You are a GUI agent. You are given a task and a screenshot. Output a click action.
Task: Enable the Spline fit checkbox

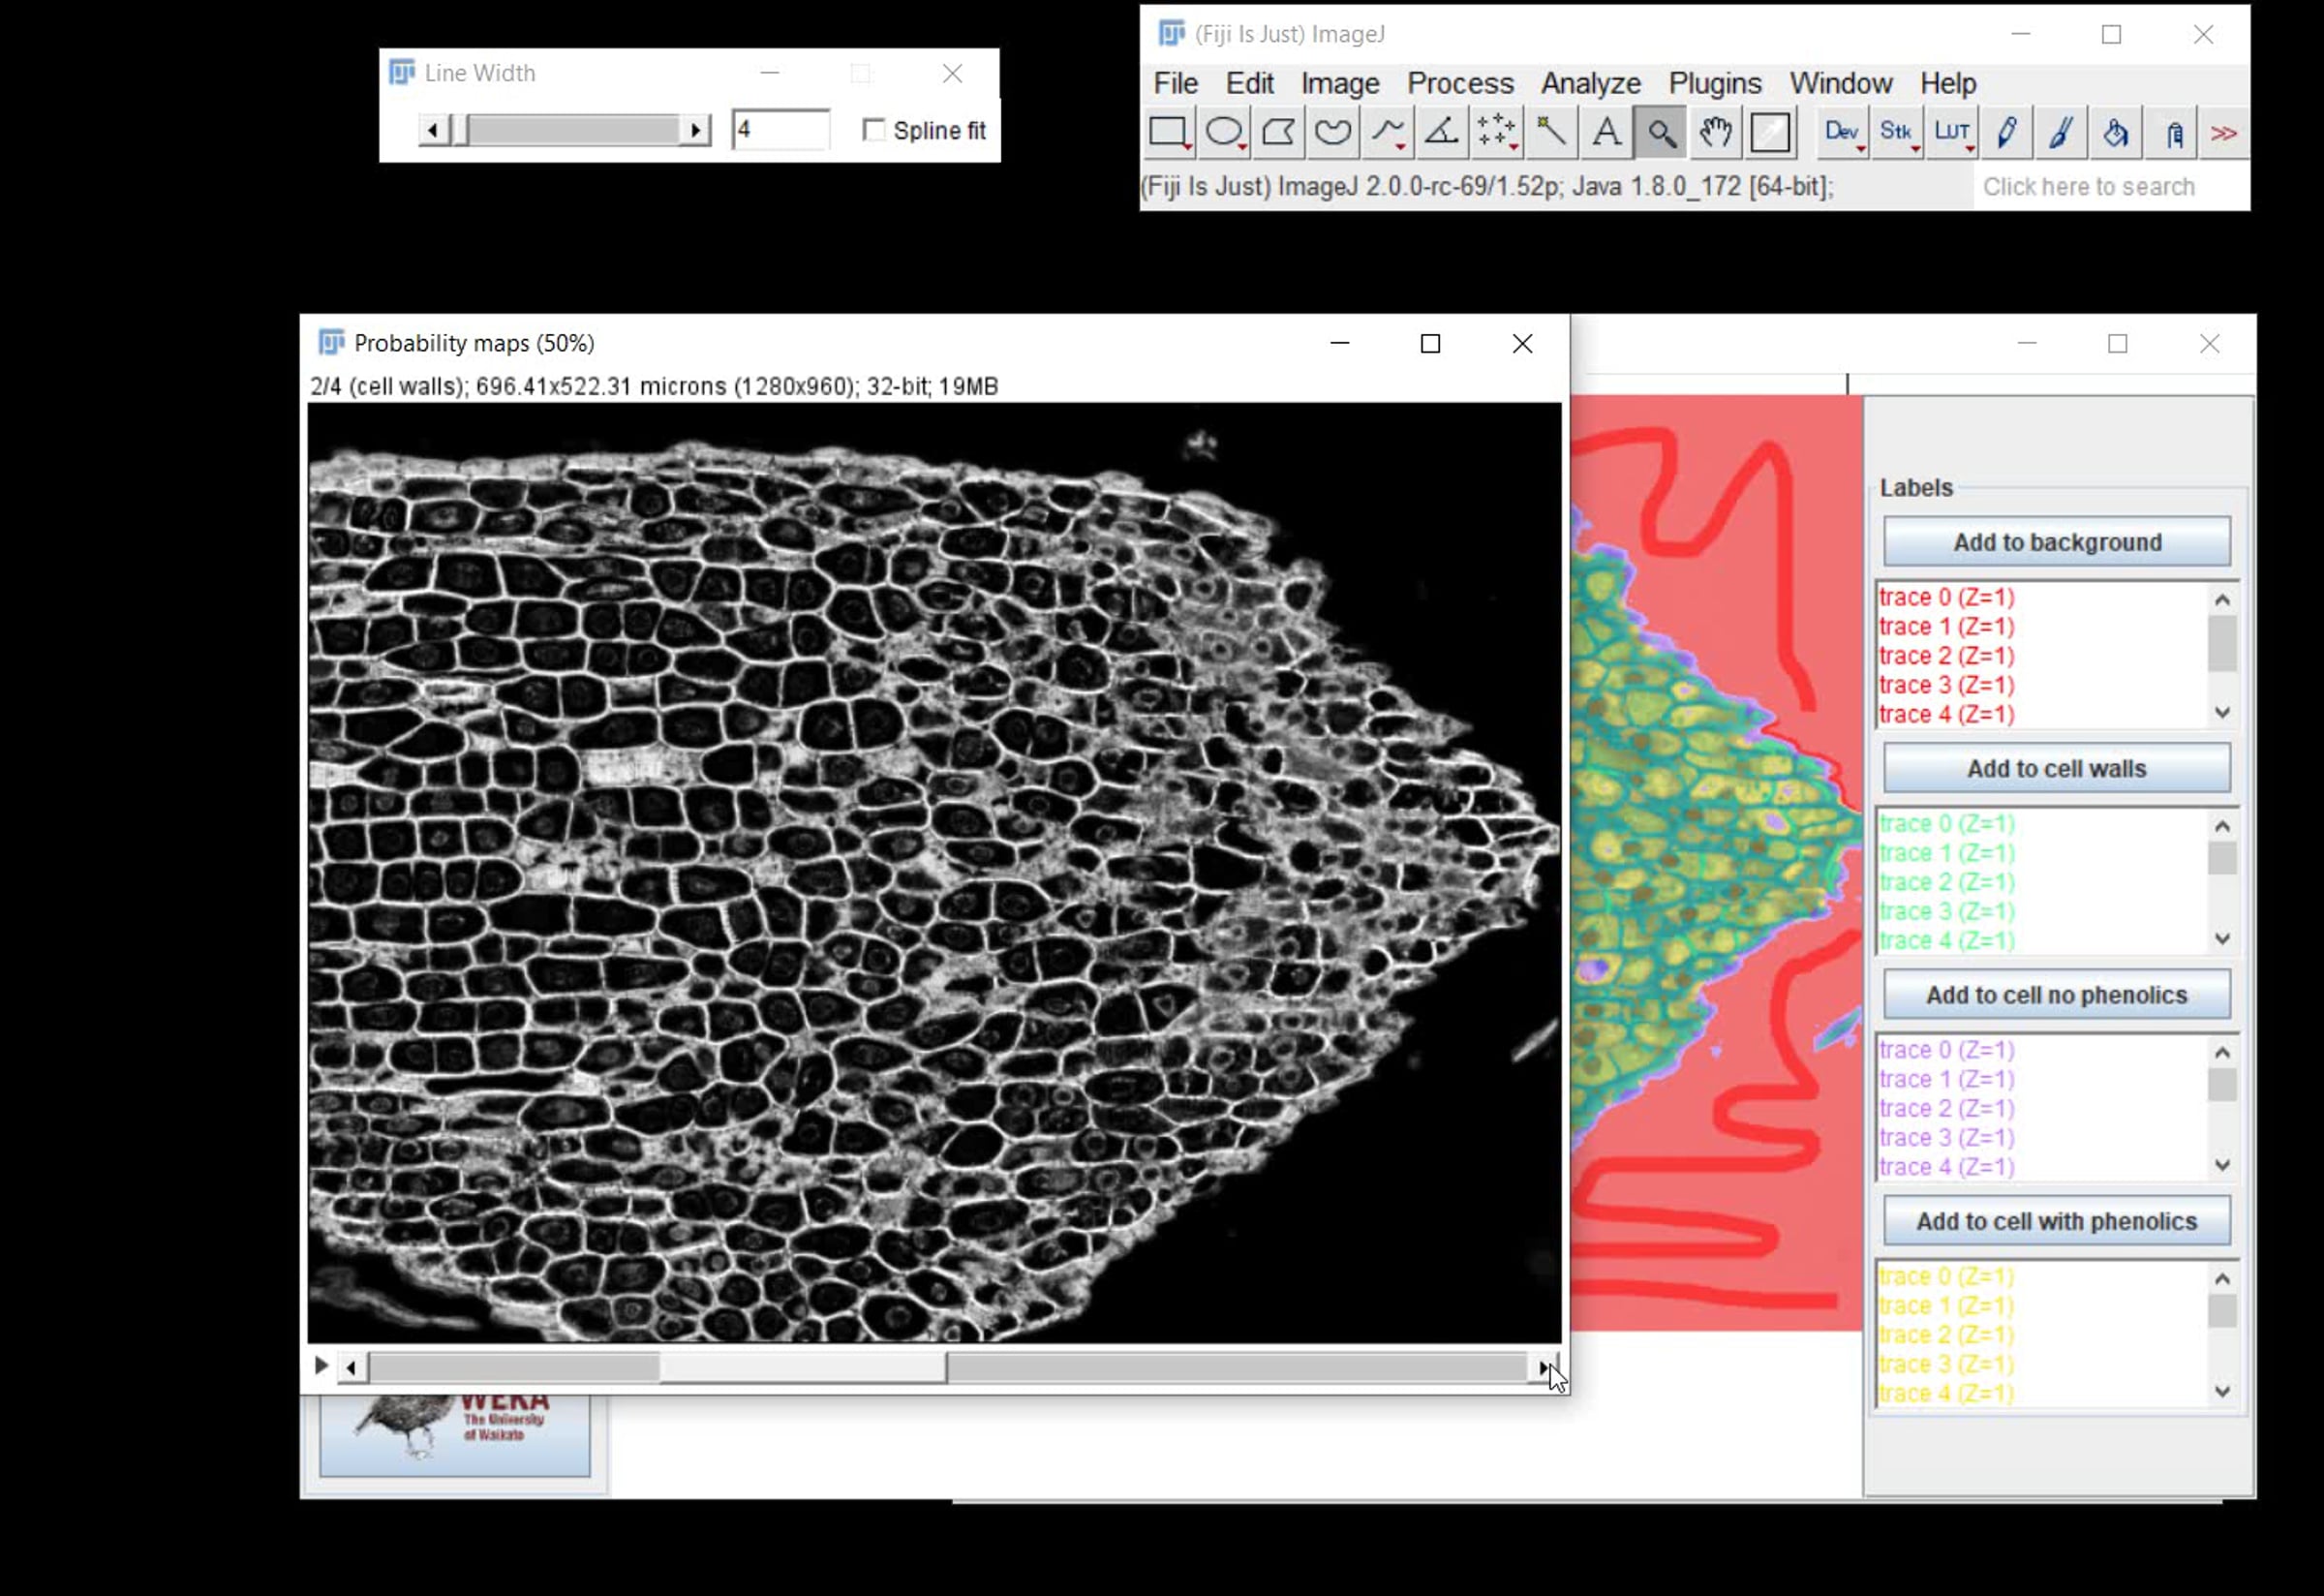tap(874, 130)
